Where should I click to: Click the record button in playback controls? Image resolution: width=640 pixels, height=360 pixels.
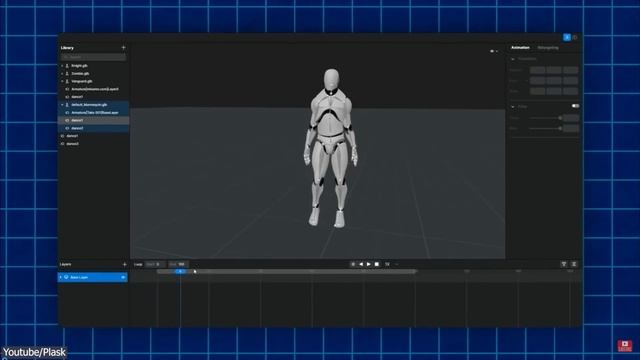(353, 264)
